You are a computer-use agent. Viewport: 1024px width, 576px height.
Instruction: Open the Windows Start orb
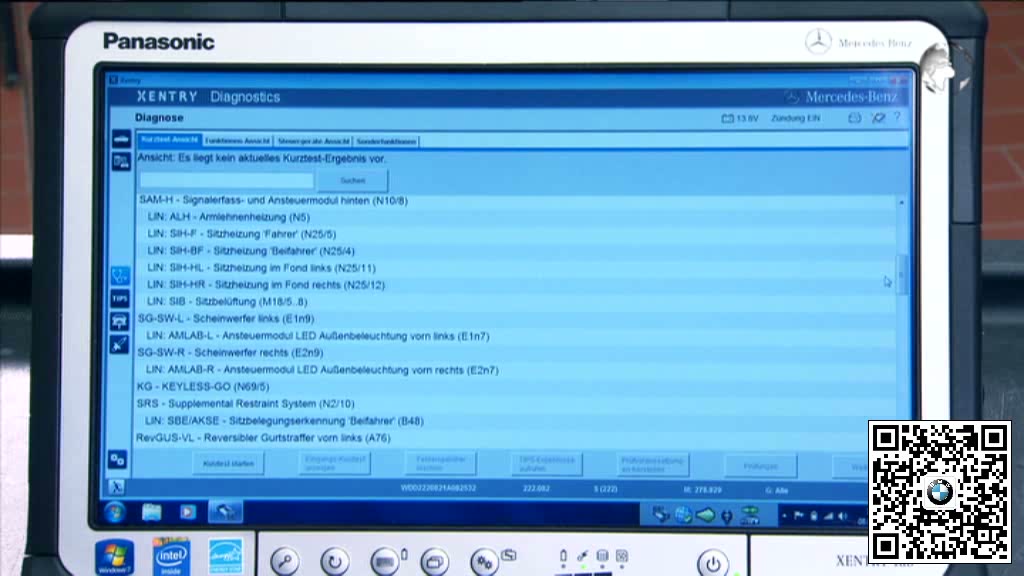pyautogui.click(x=115, y=513)
